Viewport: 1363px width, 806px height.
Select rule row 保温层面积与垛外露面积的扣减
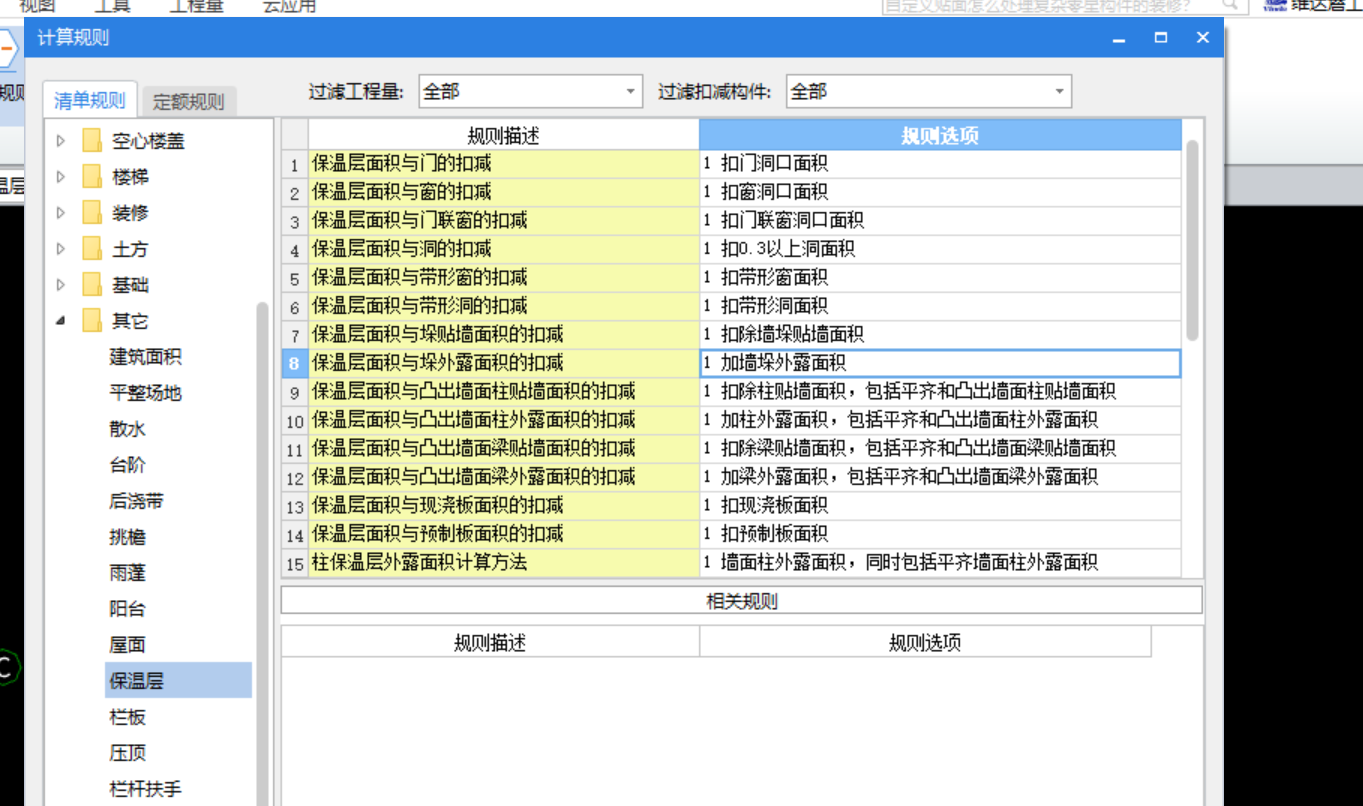[x=503, y=363]
